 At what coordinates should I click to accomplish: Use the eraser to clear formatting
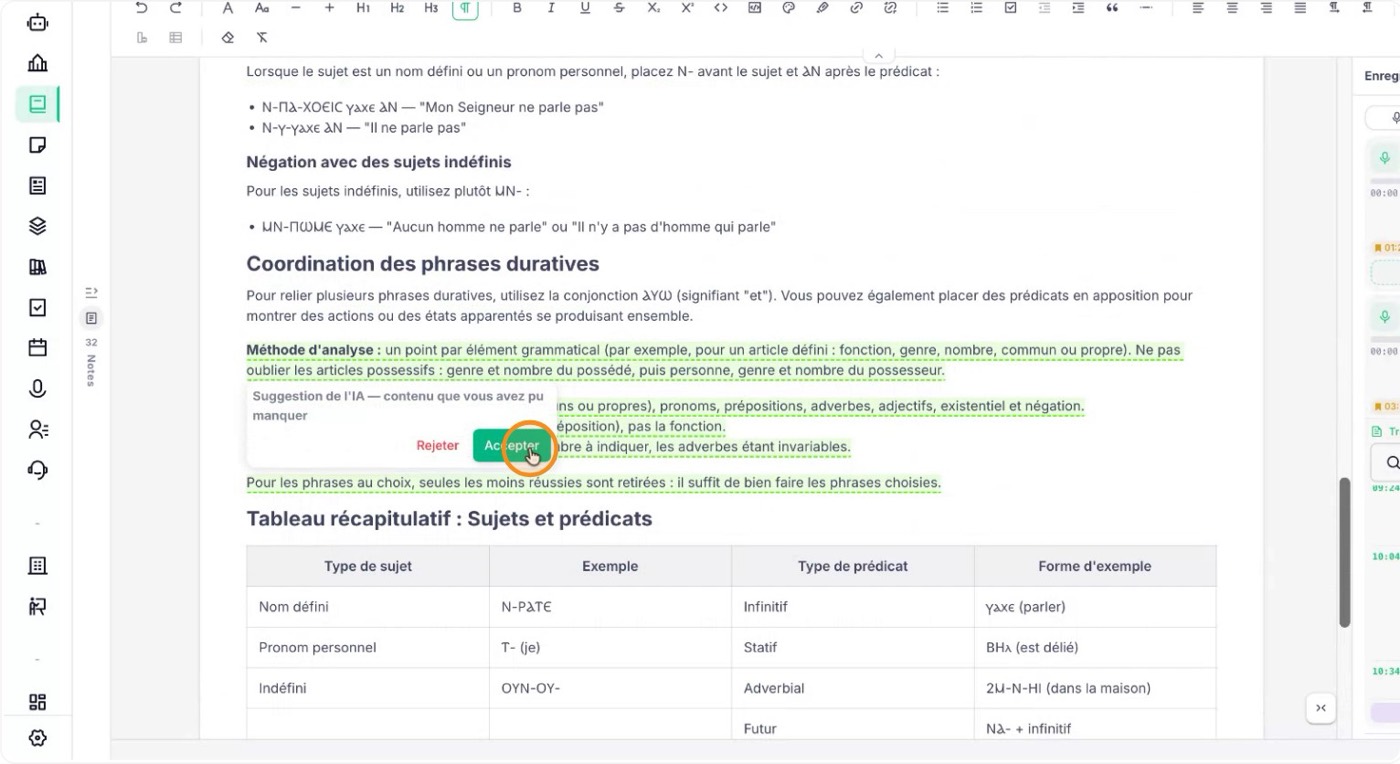coord(227,38)
